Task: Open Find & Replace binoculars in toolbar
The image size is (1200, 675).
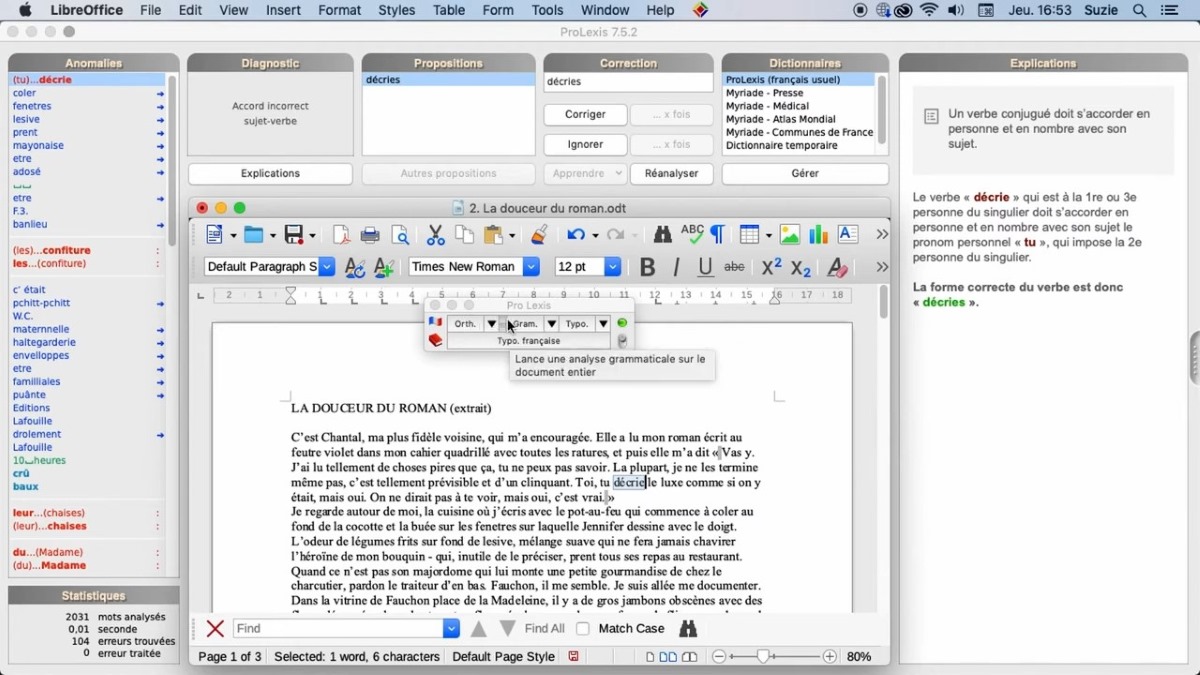Action: tap(662, 235)
